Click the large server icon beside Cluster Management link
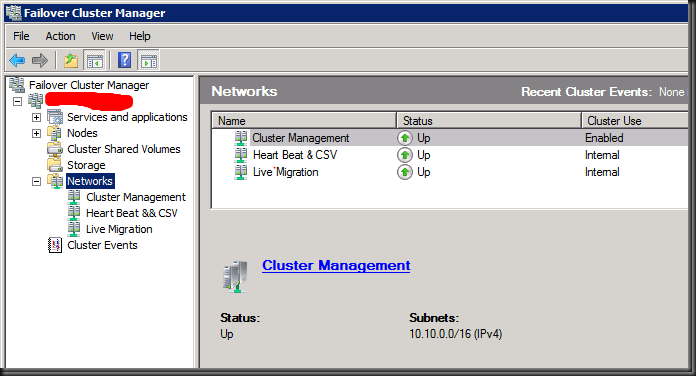 pos(235,277)
